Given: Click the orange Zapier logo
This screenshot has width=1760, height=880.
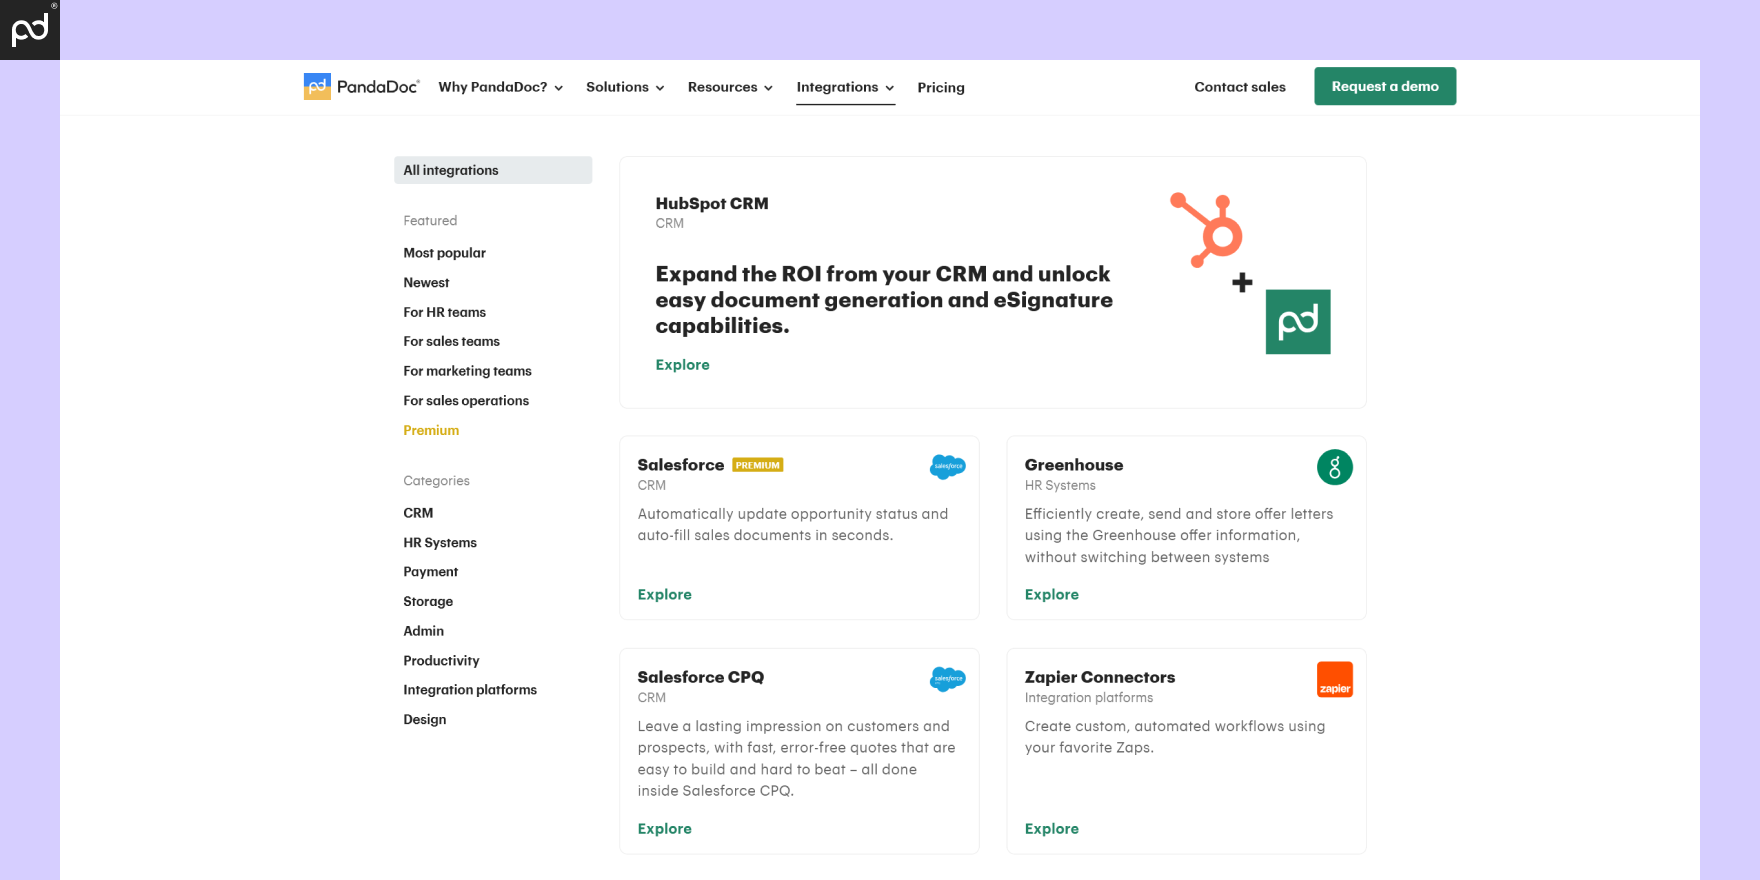Looking at the screenshot, I should point(1334,679).
